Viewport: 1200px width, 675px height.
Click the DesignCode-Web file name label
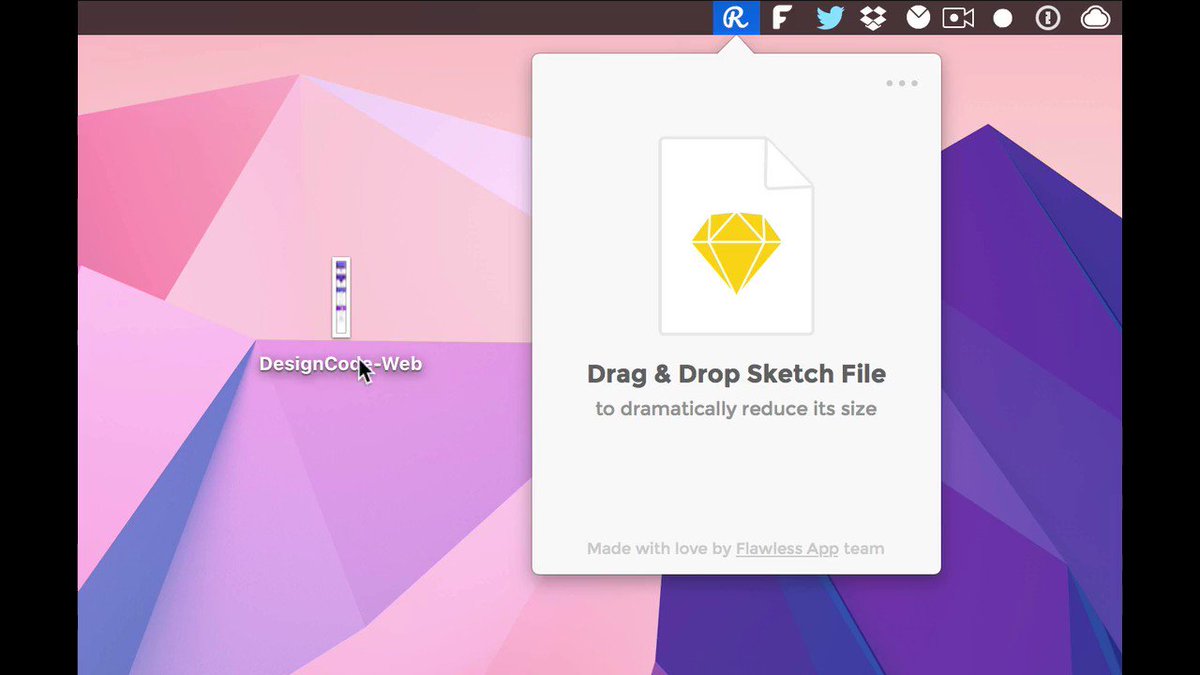(x=341, y=364)
